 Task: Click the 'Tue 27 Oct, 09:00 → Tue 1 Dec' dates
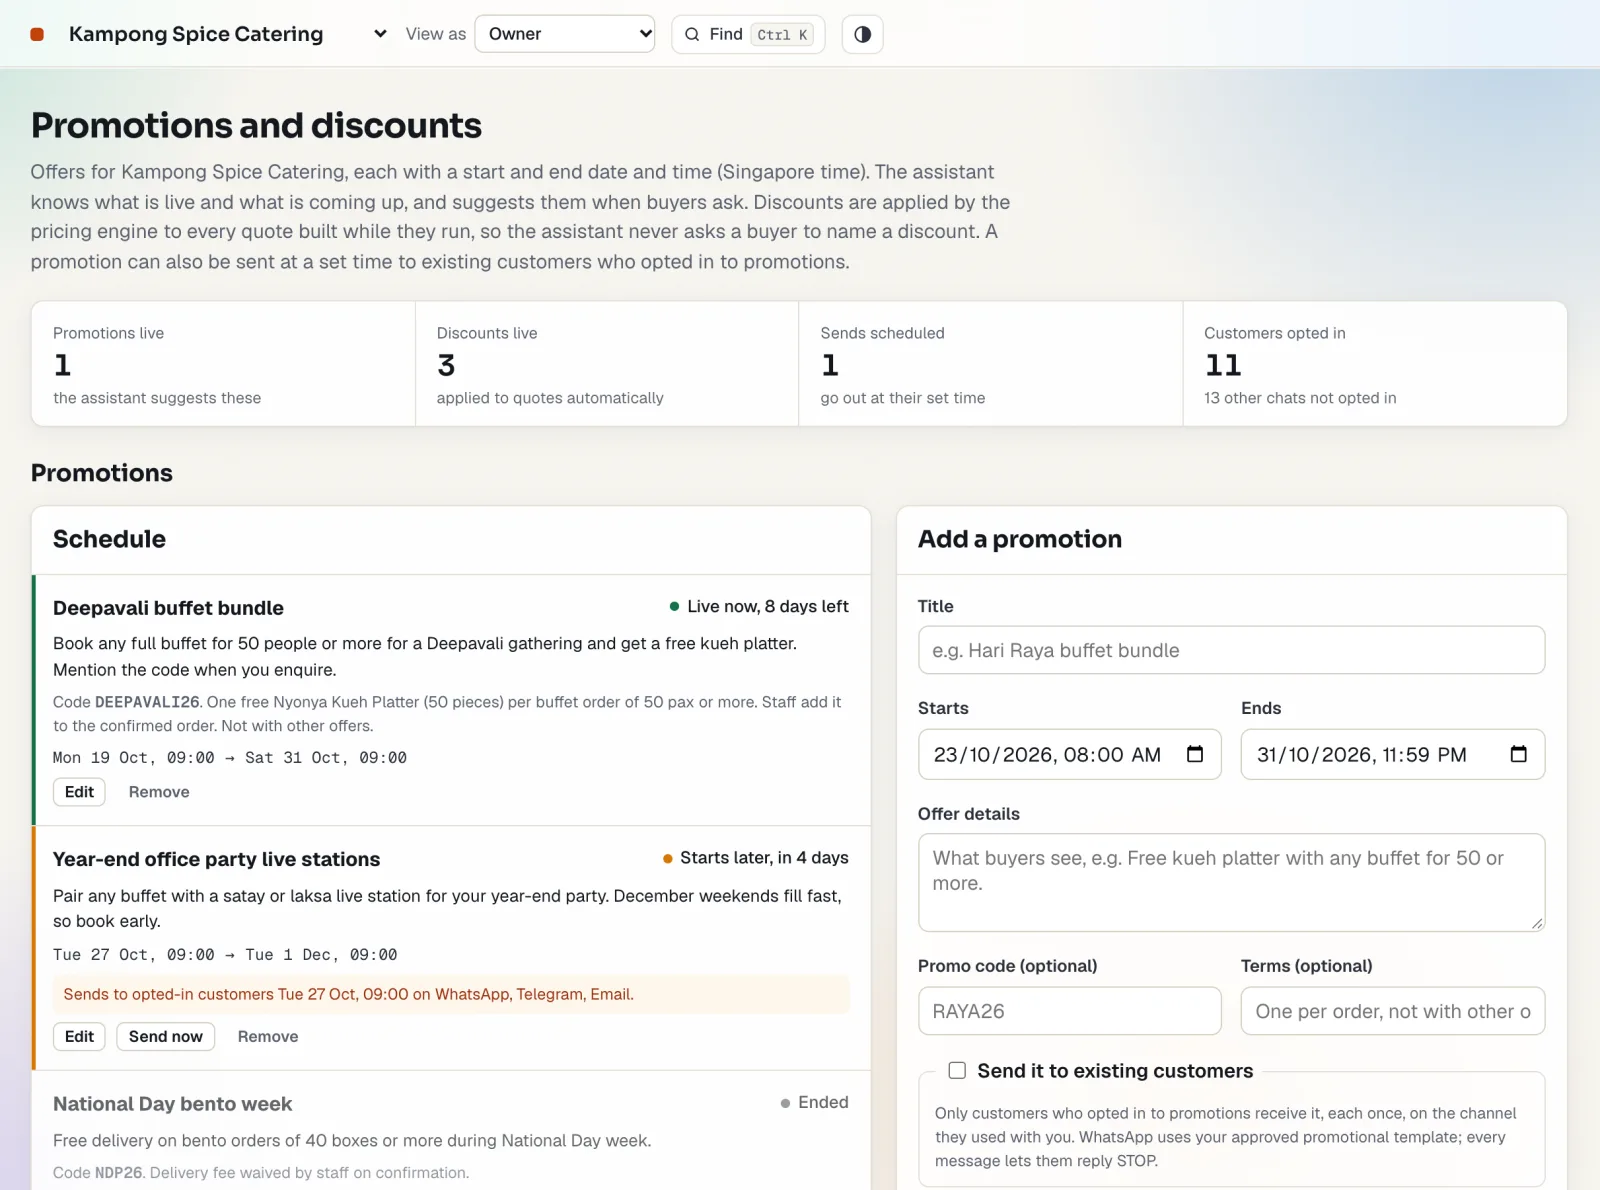tap(225, 955)
